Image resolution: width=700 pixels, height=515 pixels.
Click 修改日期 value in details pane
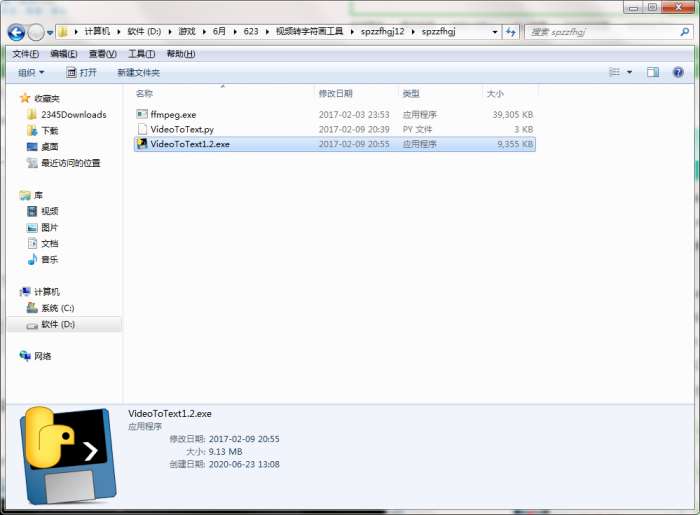point(244,439)
